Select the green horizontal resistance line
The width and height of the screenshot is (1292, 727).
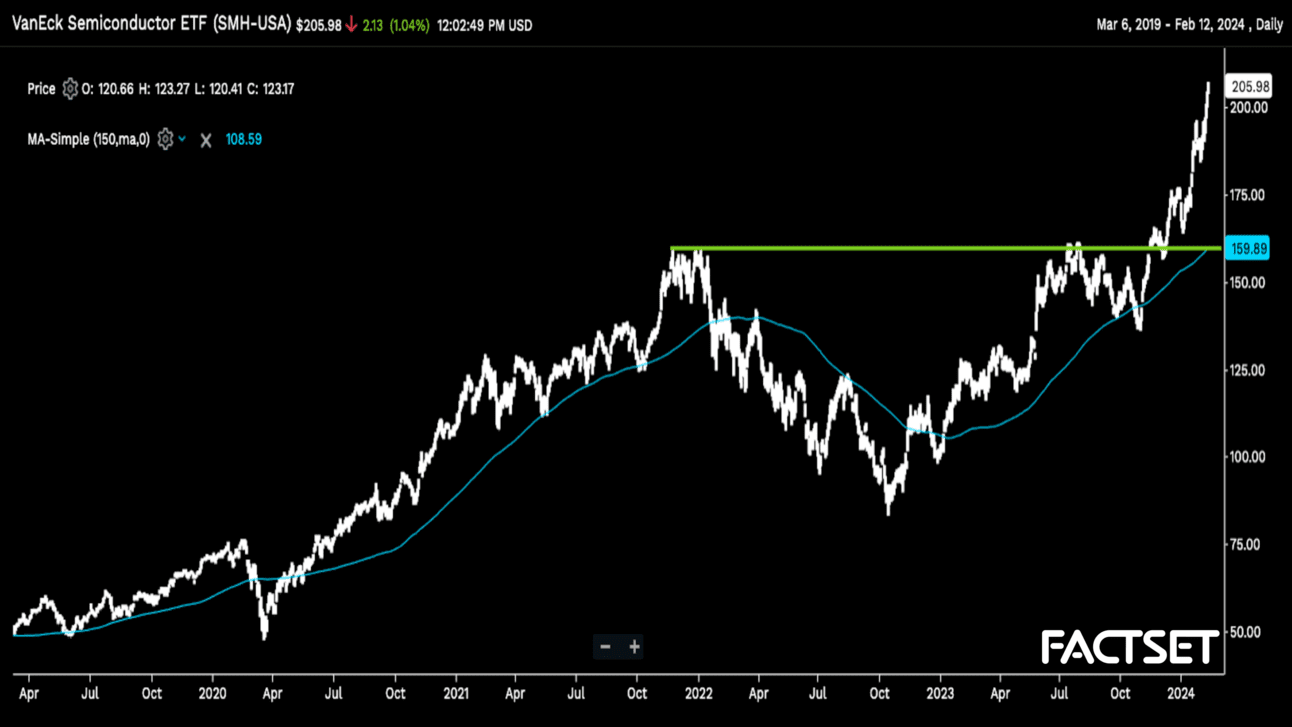945,248
